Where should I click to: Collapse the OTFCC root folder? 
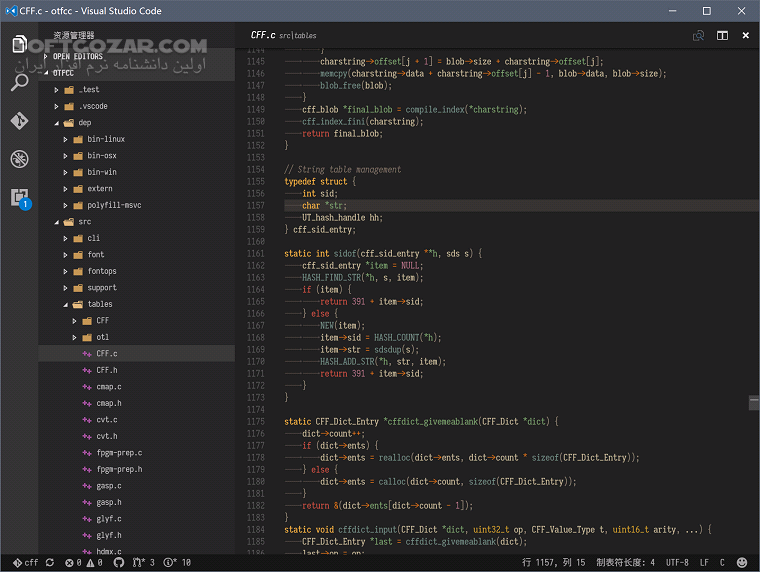(137, 73)
